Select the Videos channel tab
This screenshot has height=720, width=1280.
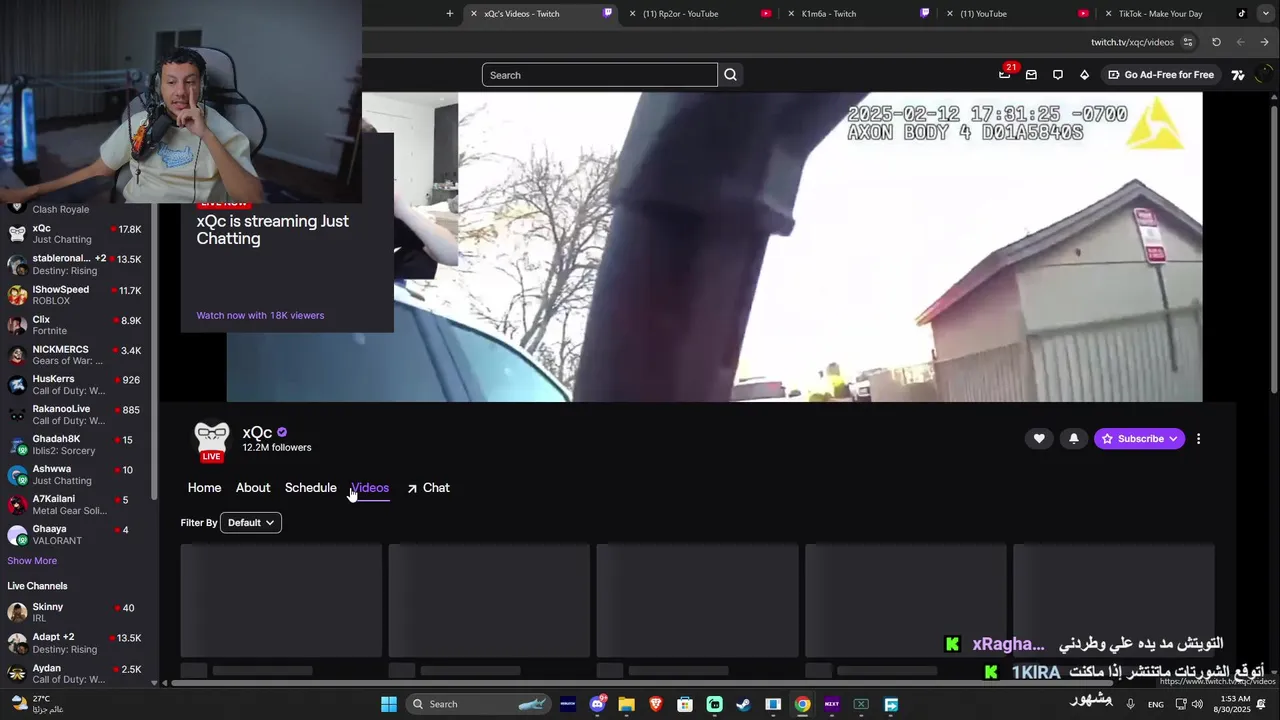coord(370,488)
